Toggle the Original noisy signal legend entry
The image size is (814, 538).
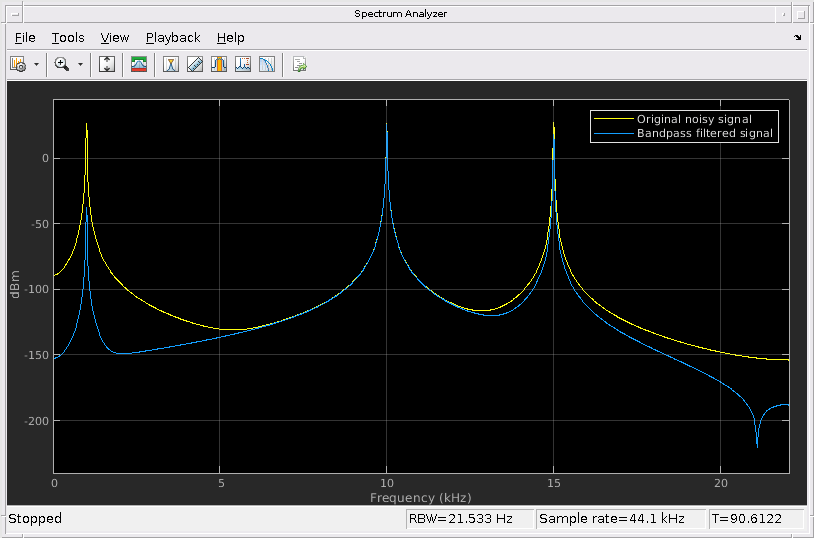click(693, 119)
